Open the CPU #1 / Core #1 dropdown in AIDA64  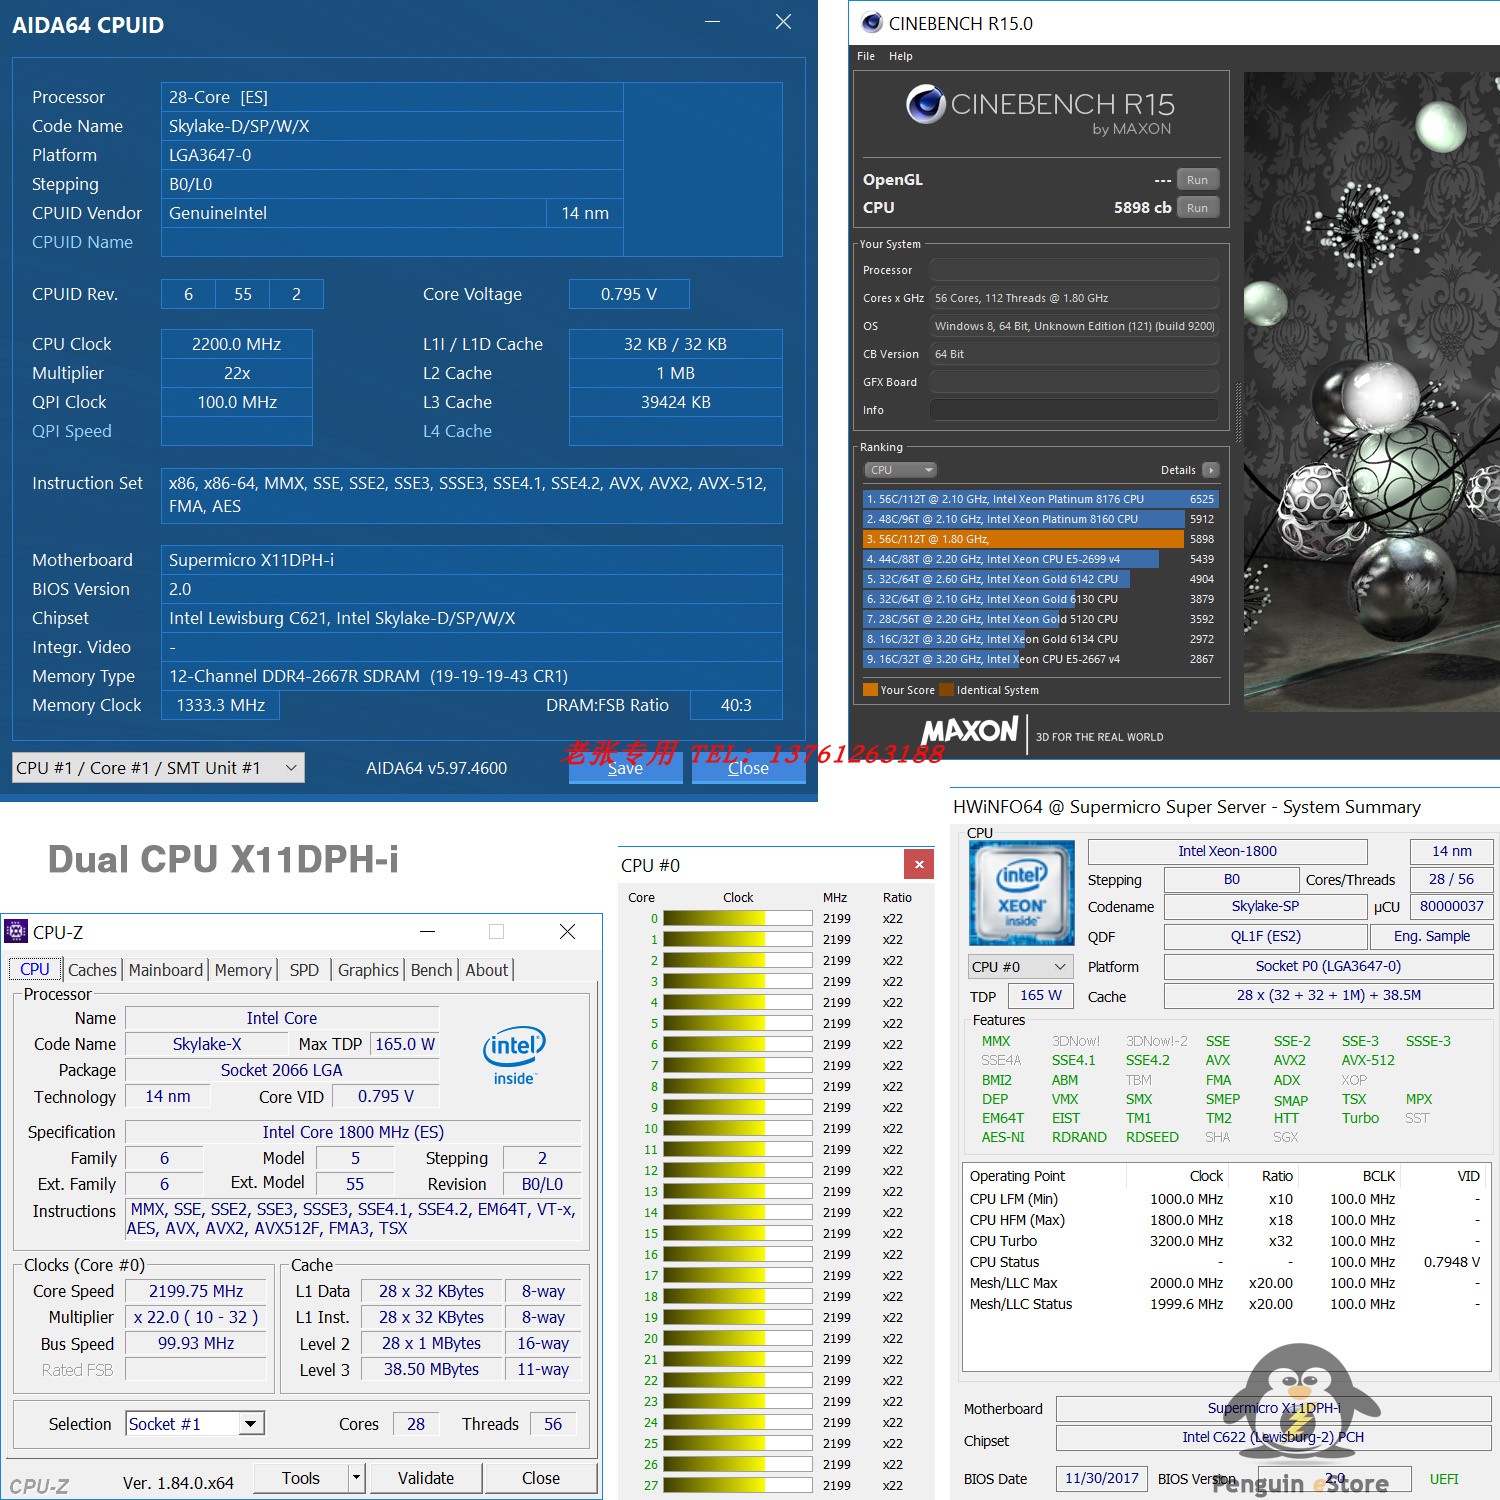point(288,767)
